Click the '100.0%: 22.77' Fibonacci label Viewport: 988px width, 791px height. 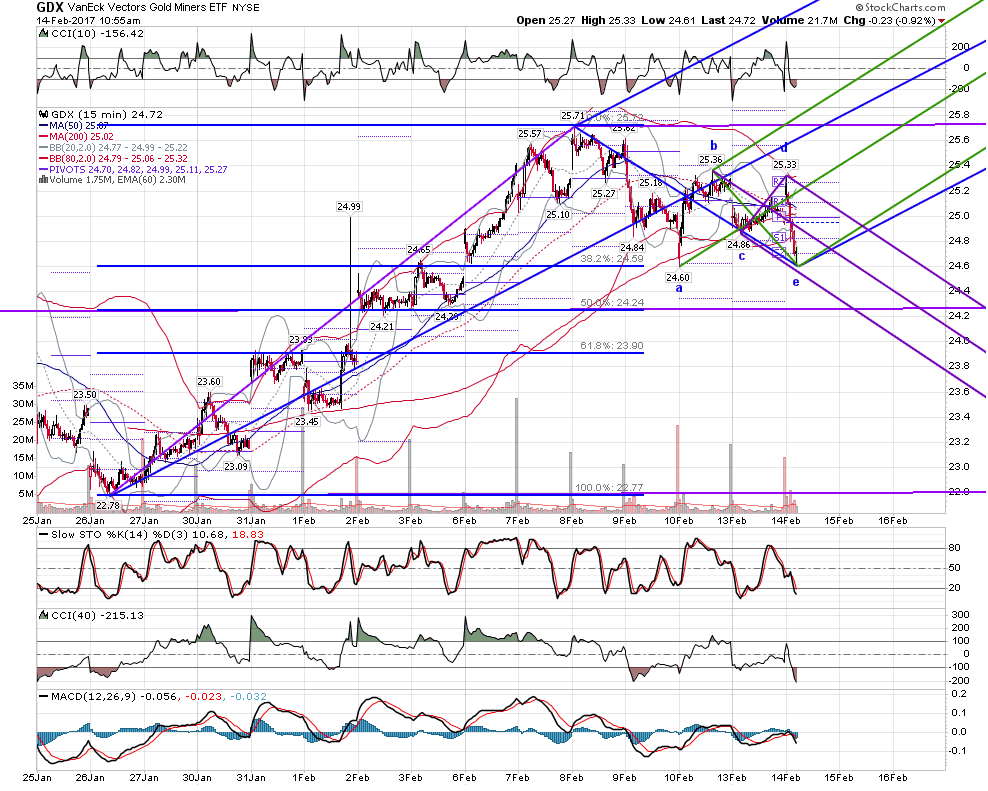point(609,488)
